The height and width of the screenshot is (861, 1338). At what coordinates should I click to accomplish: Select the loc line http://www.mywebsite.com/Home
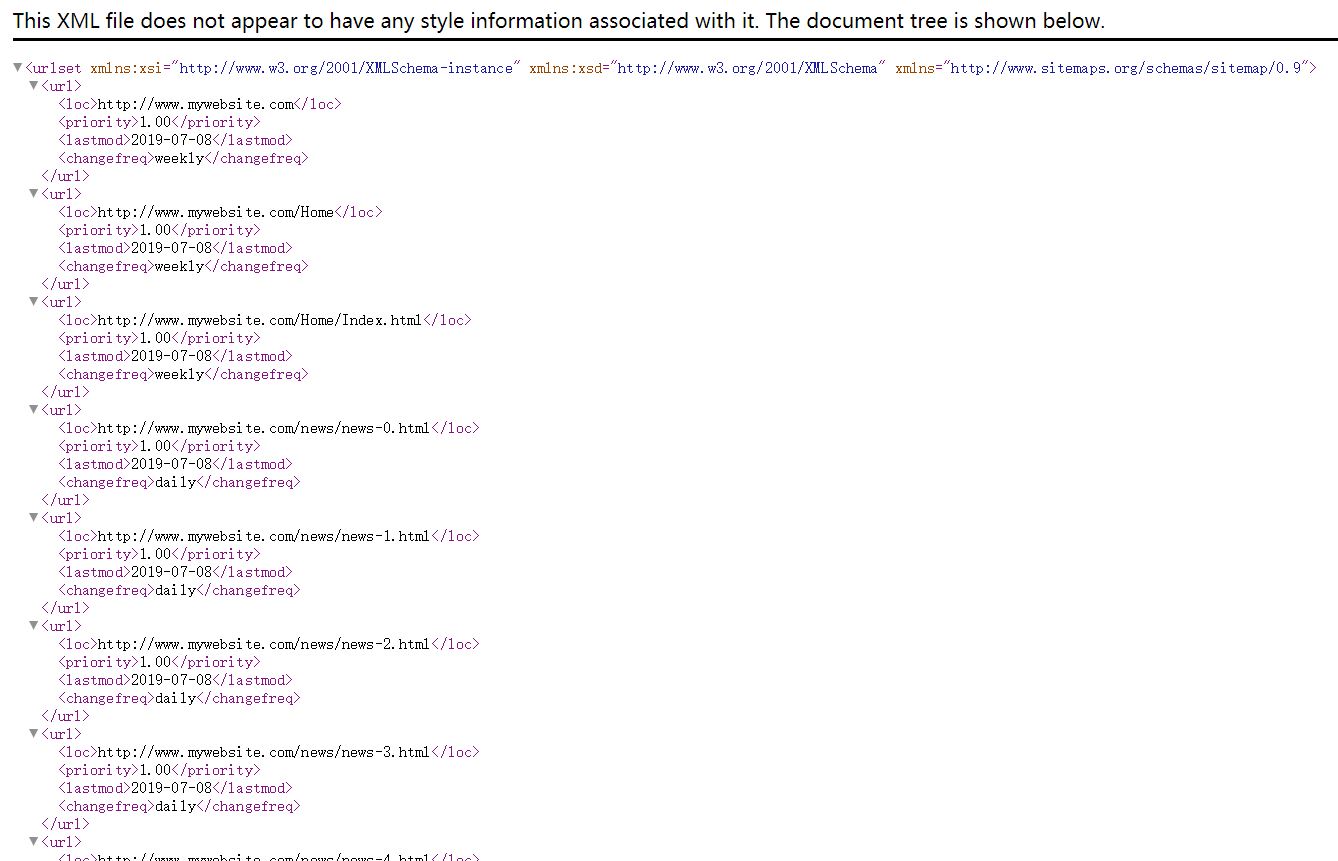(220, 212)
